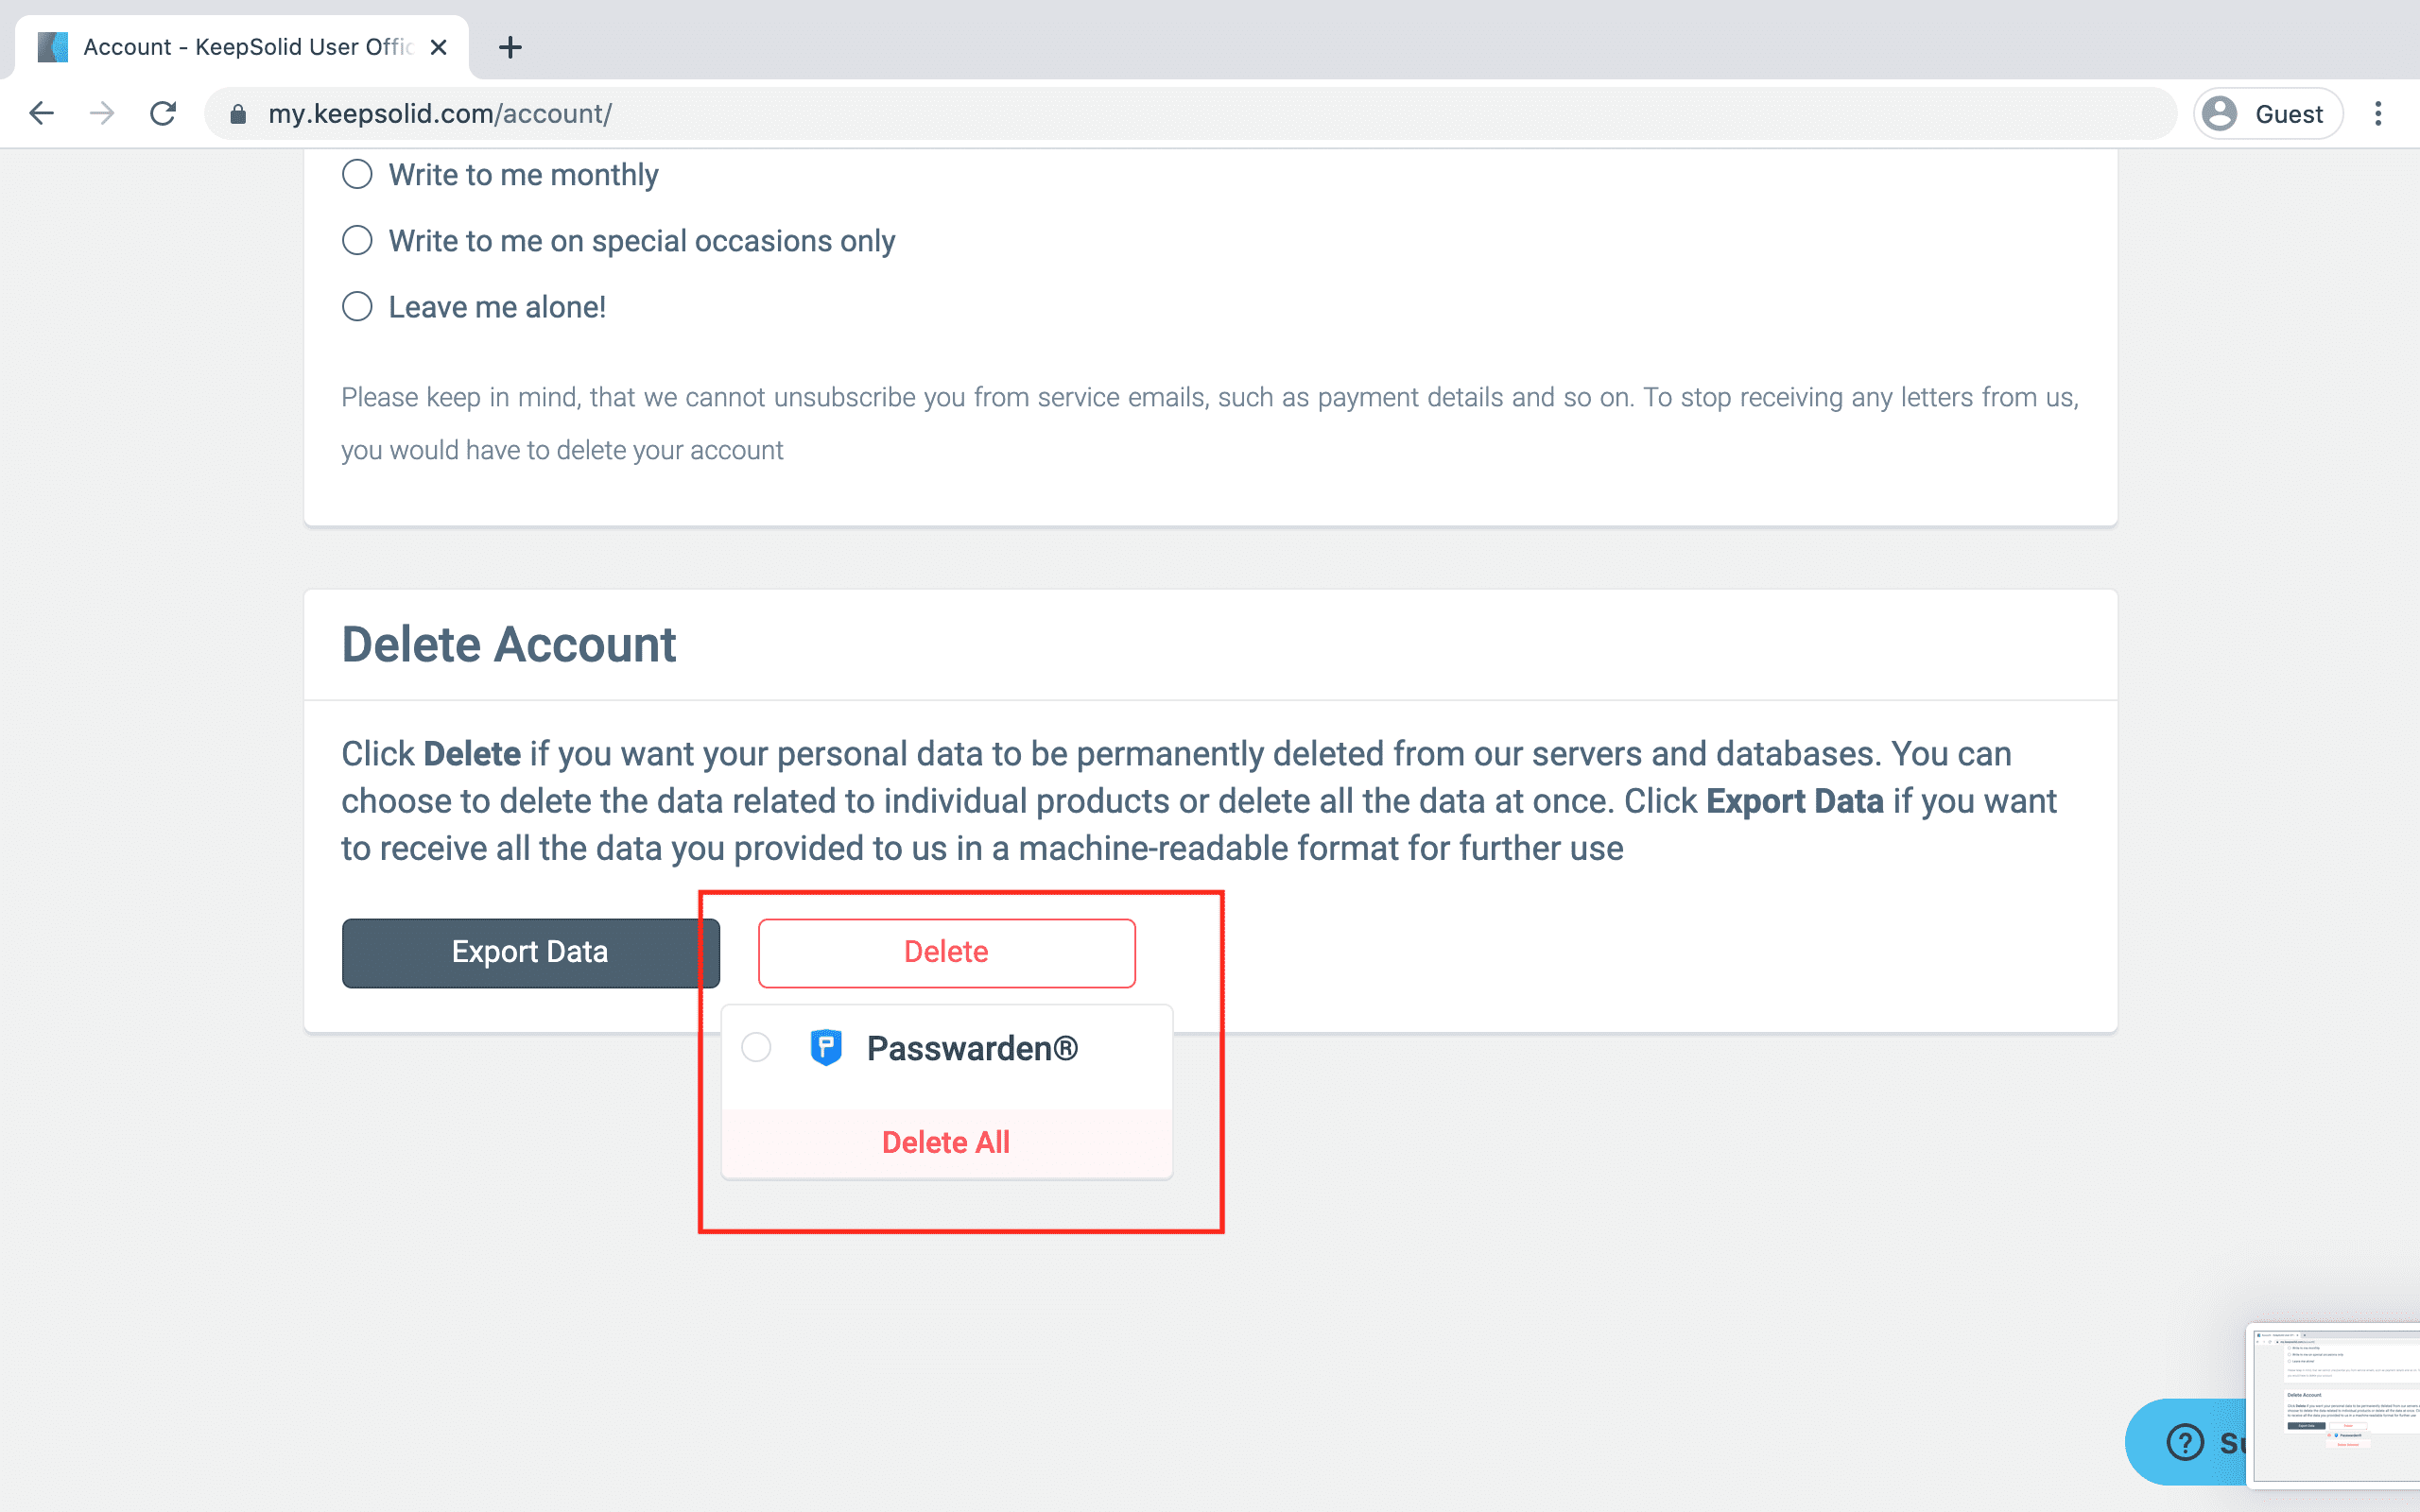Select the Passwarden radio button

[x=756, y=1048]
